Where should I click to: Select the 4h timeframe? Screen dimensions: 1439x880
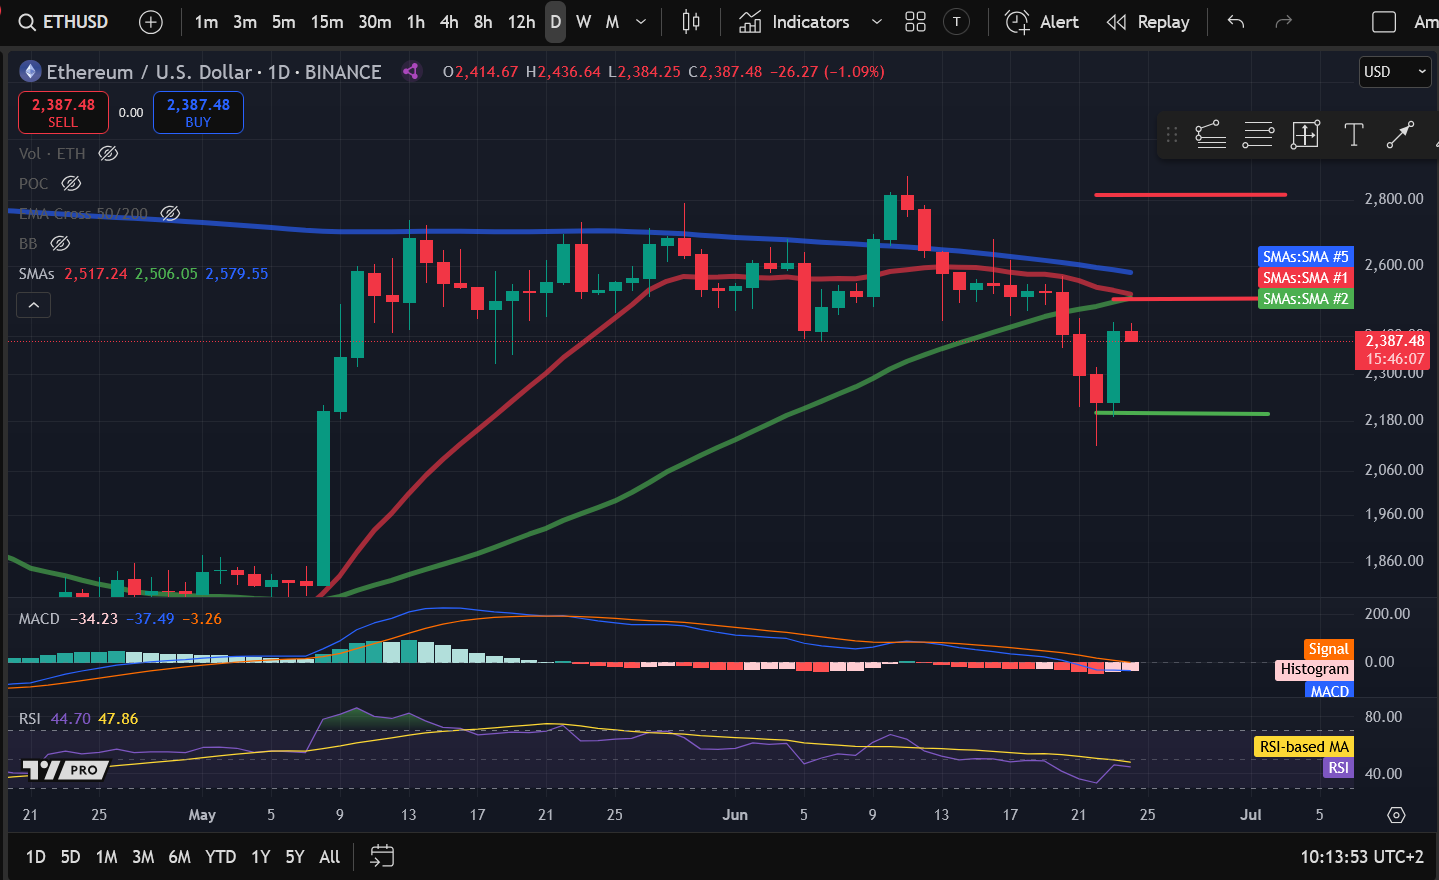[449, 22]
